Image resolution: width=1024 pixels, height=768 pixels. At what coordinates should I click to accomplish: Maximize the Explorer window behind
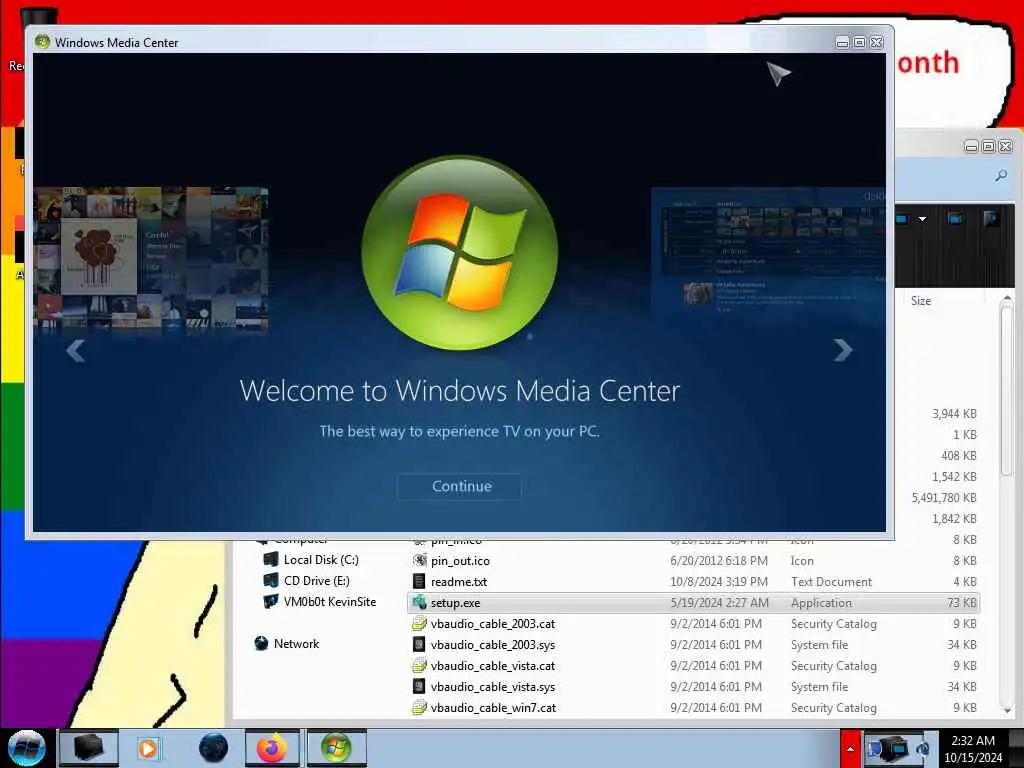click(x=988, y=146)
